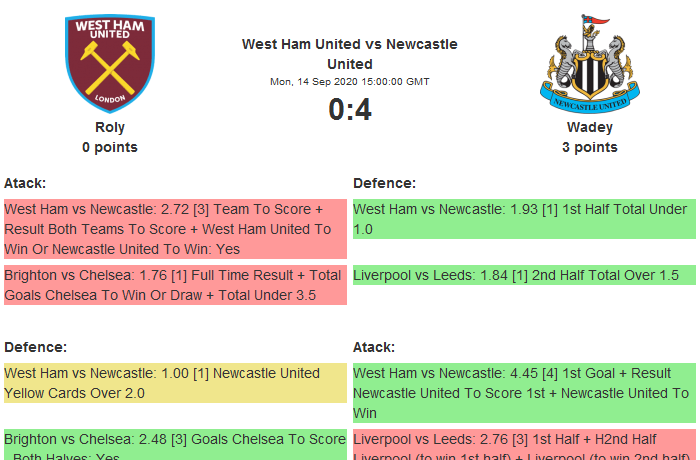
Task: Select green bet Liverpool vs Leeds 1.84
Action: [524, 275]
